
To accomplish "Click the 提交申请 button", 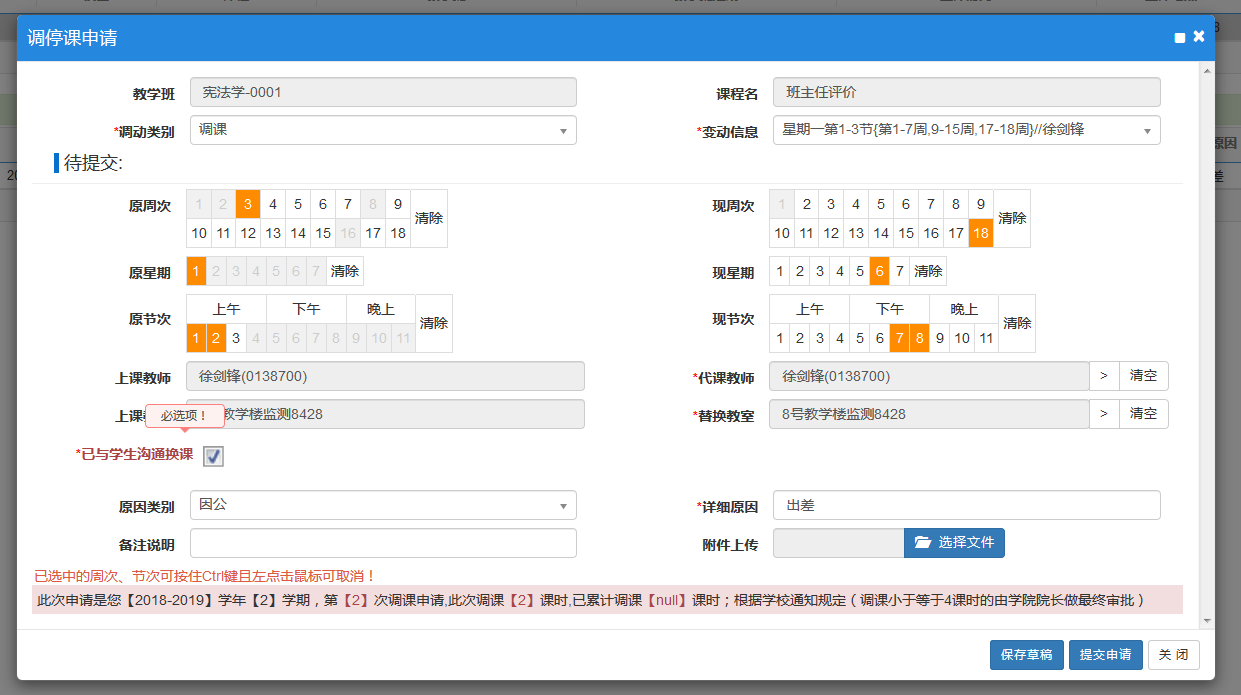I will point(1105,655).
